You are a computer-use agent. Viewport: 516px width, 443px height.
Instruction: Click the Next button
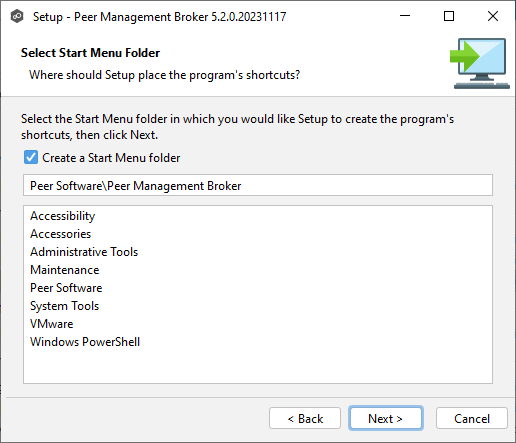click(386, 418)
